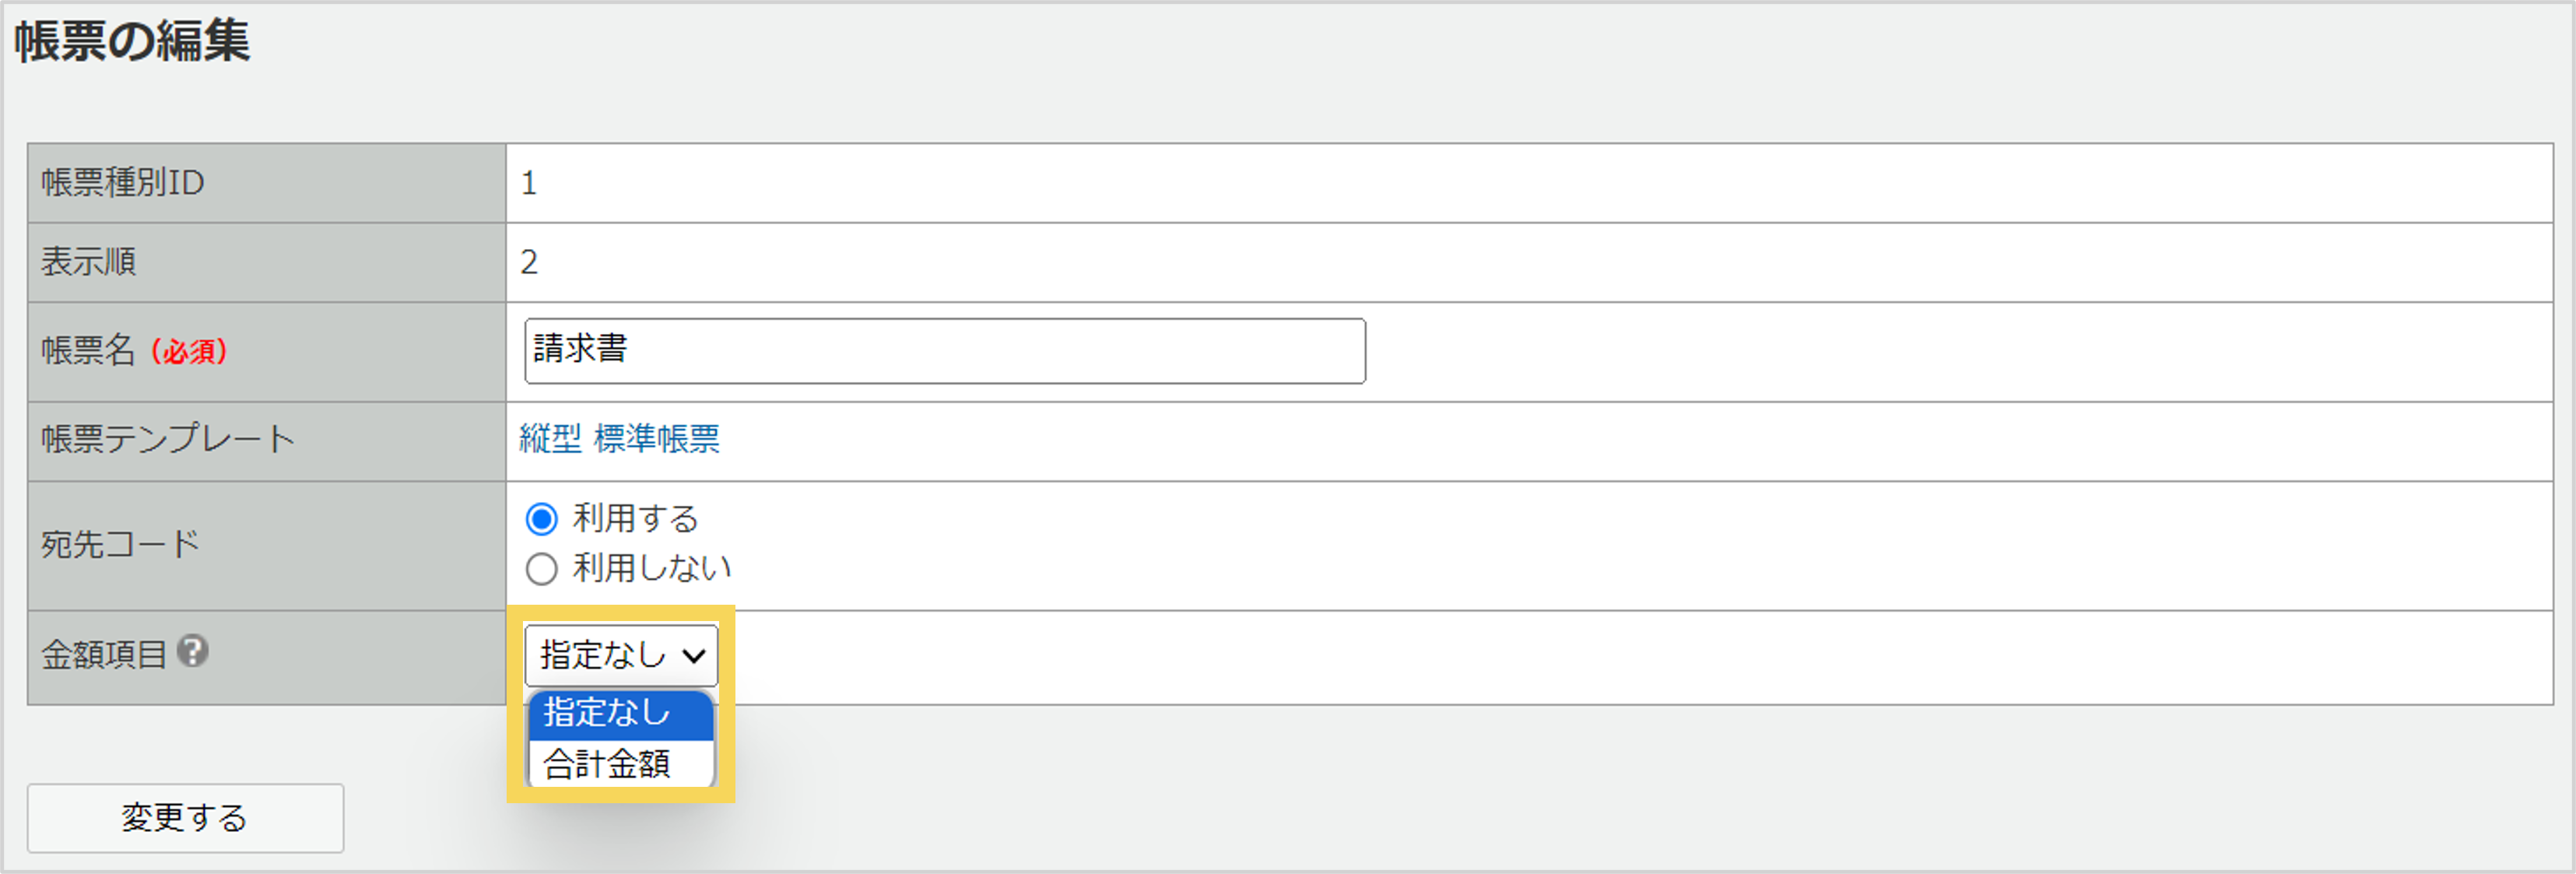The image size is (2576, 874).
Task: Click the 帳票の編集 page heading
Action: pyautogui.click(x=132, y=42)
